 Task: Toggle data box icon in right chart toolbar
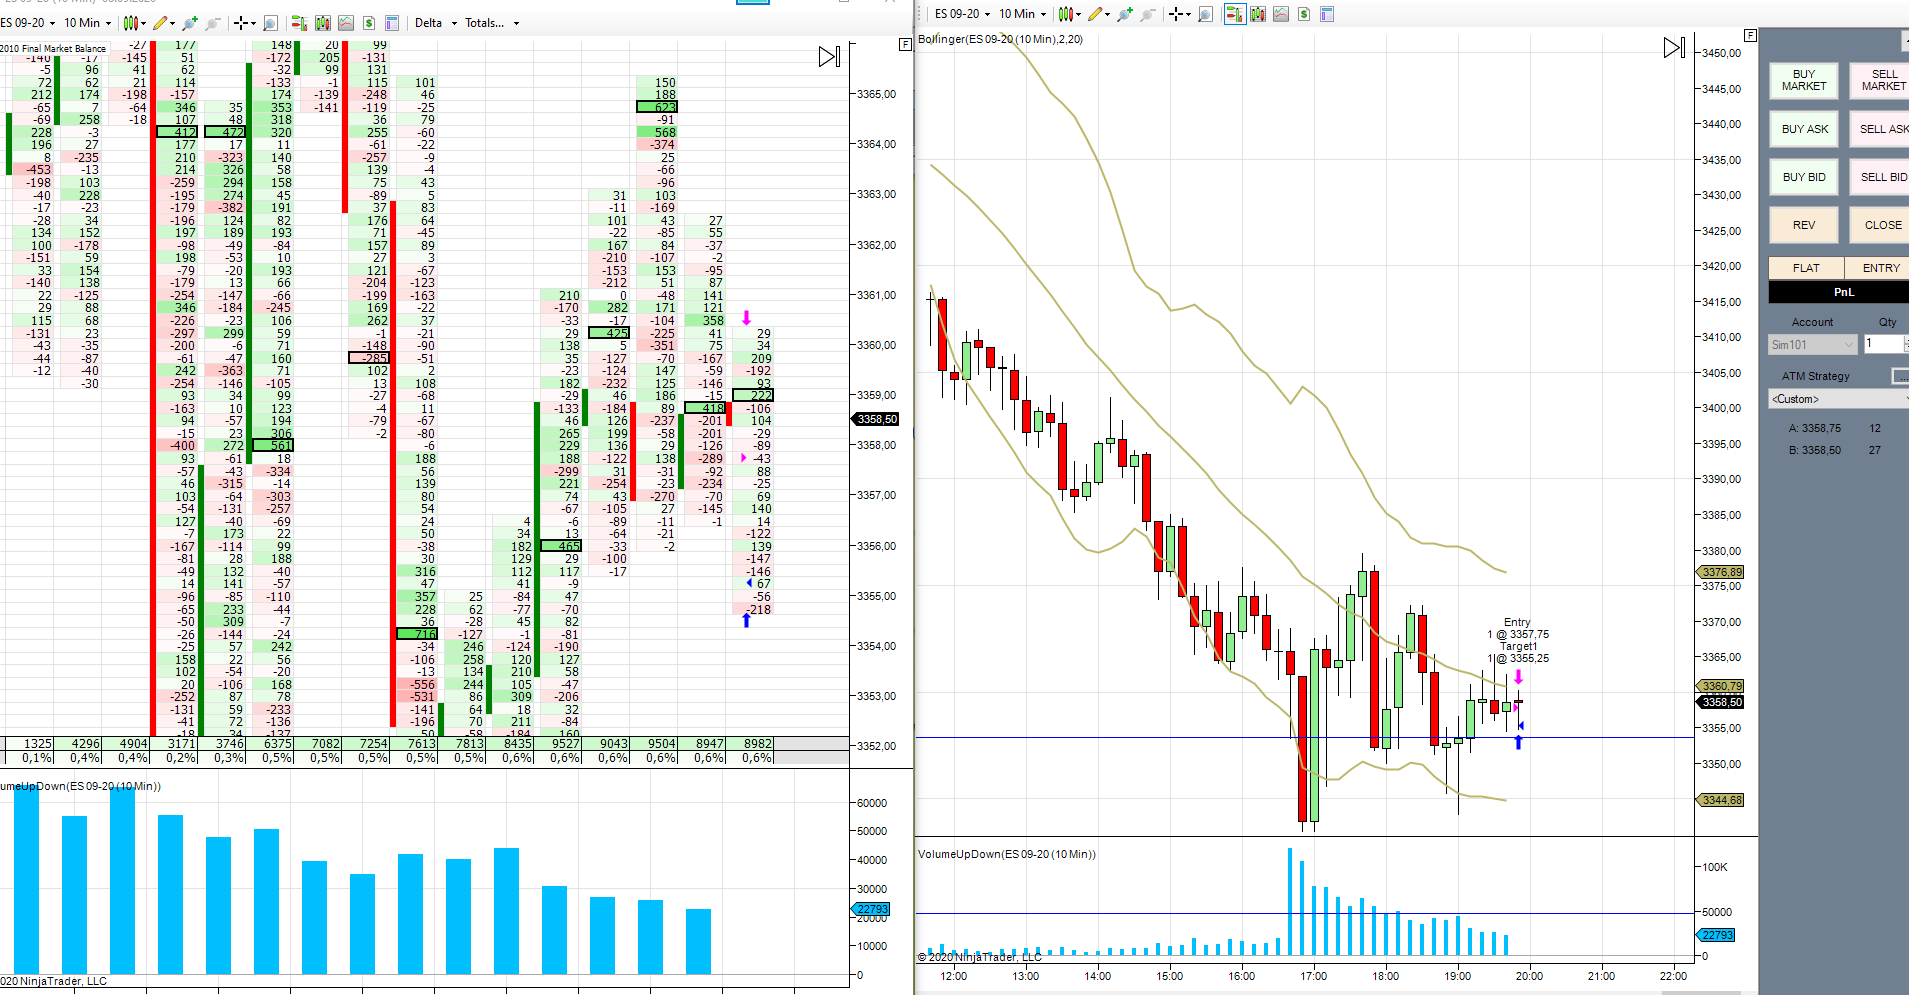pyautogui.click(x=1327, y=14)
